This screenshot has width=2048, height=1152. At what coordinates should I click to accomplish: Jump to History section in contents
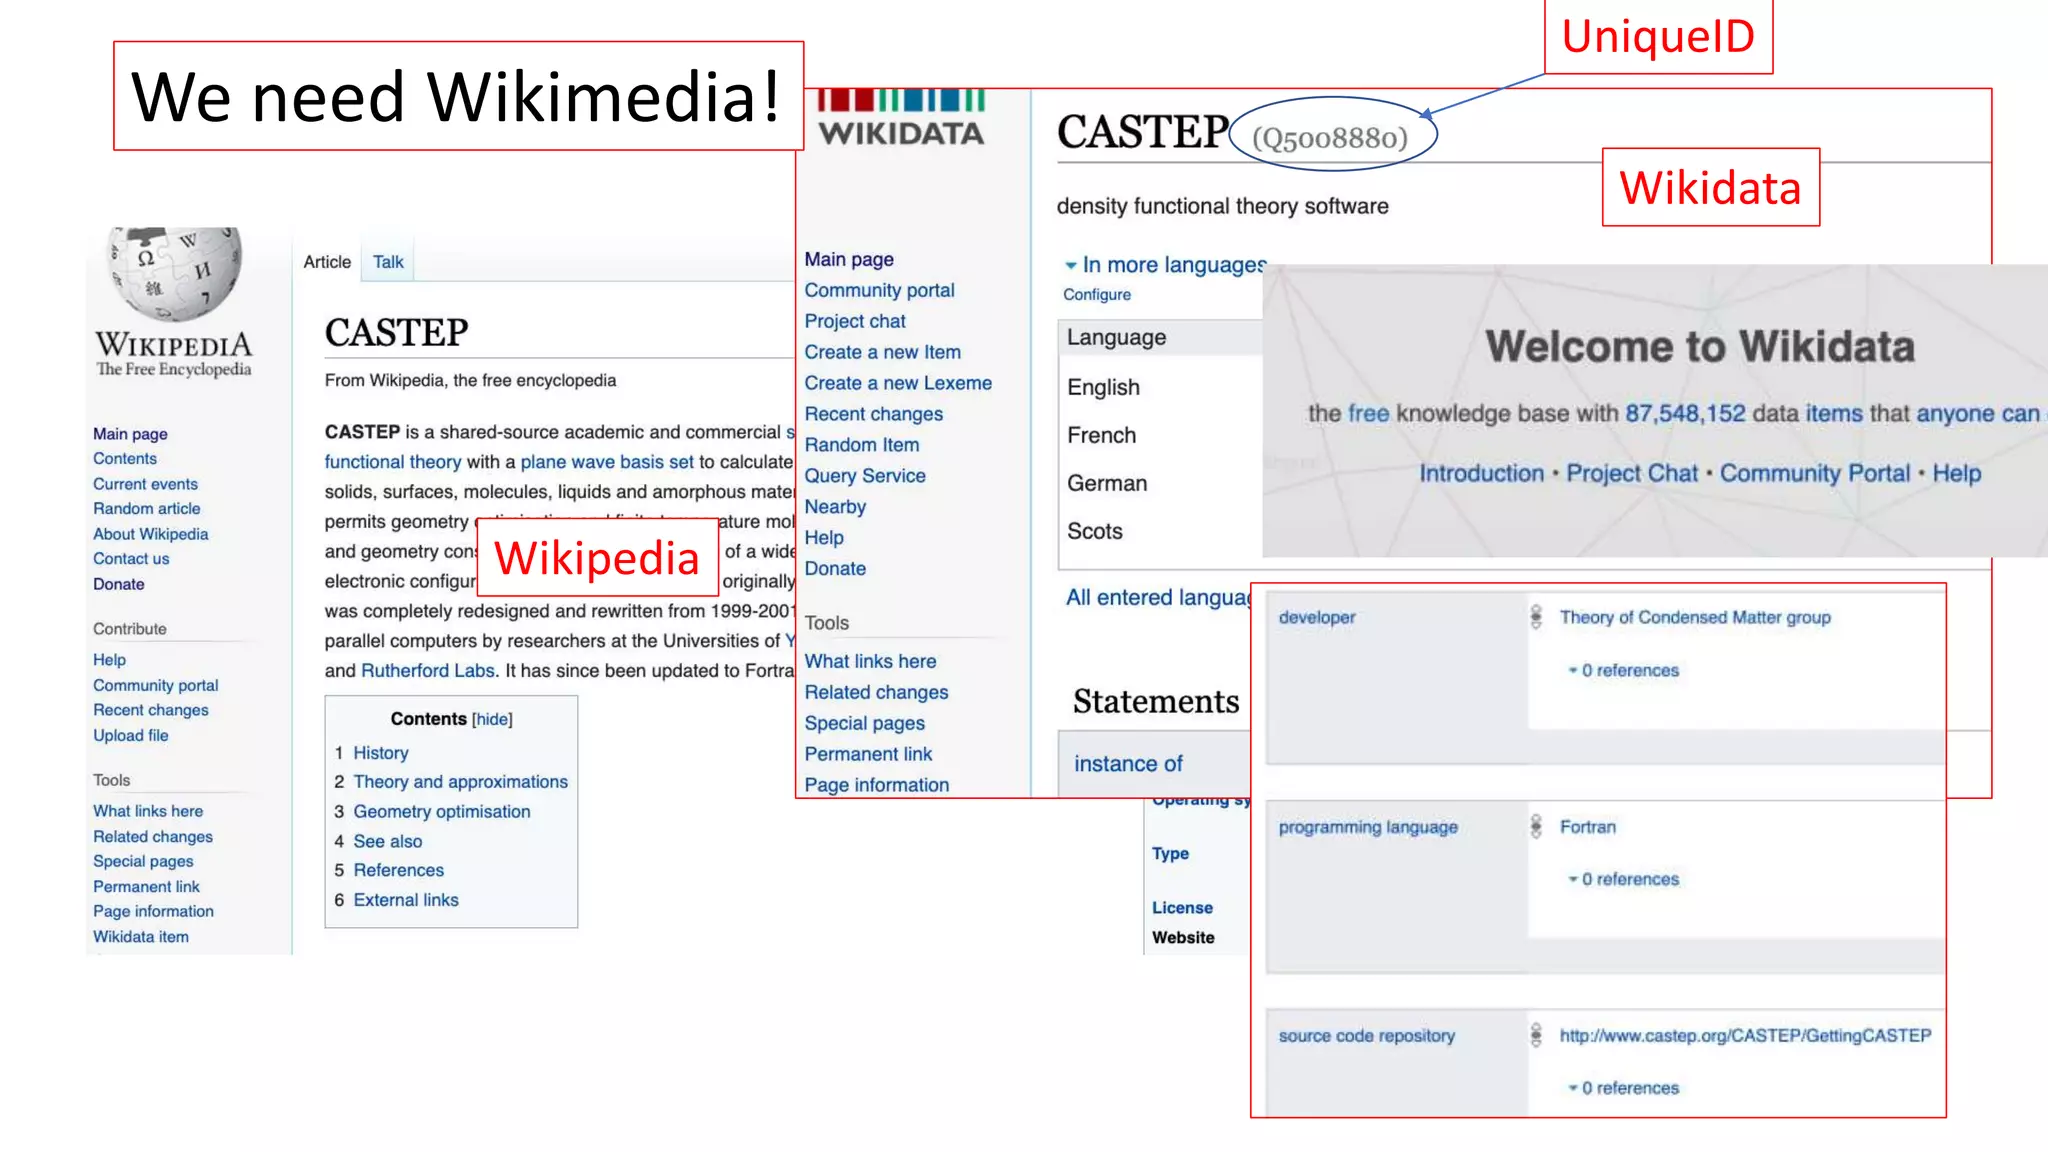pos(381,753)
